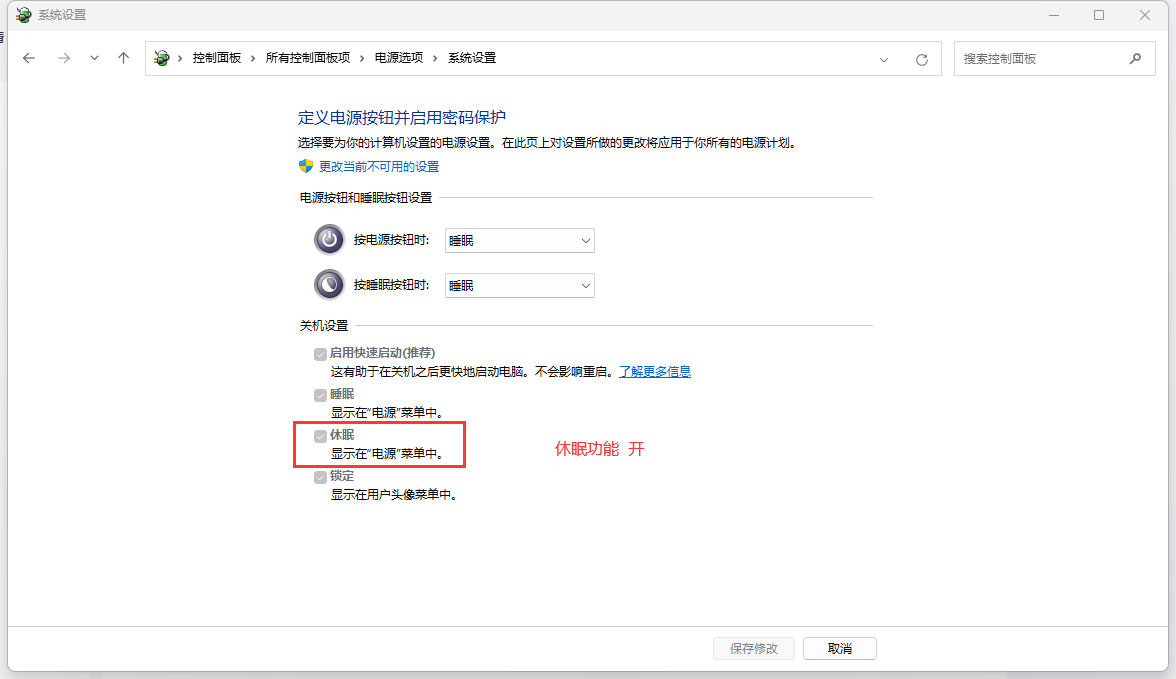Open the address bar history dropdown
This screenshot has height=679, width=1176.
click(x=884, y=59)
